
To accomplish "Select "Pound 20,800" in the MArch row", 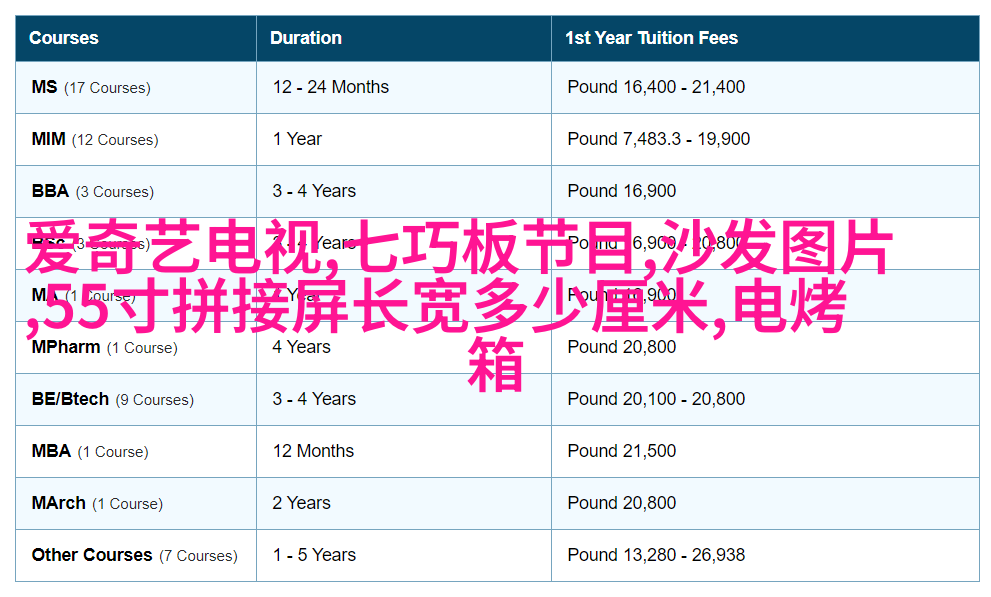I will [622, 503].
